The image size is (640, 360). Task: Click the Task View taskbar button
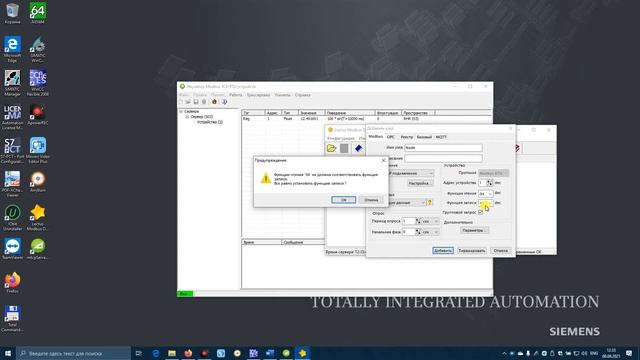point(138,353)
